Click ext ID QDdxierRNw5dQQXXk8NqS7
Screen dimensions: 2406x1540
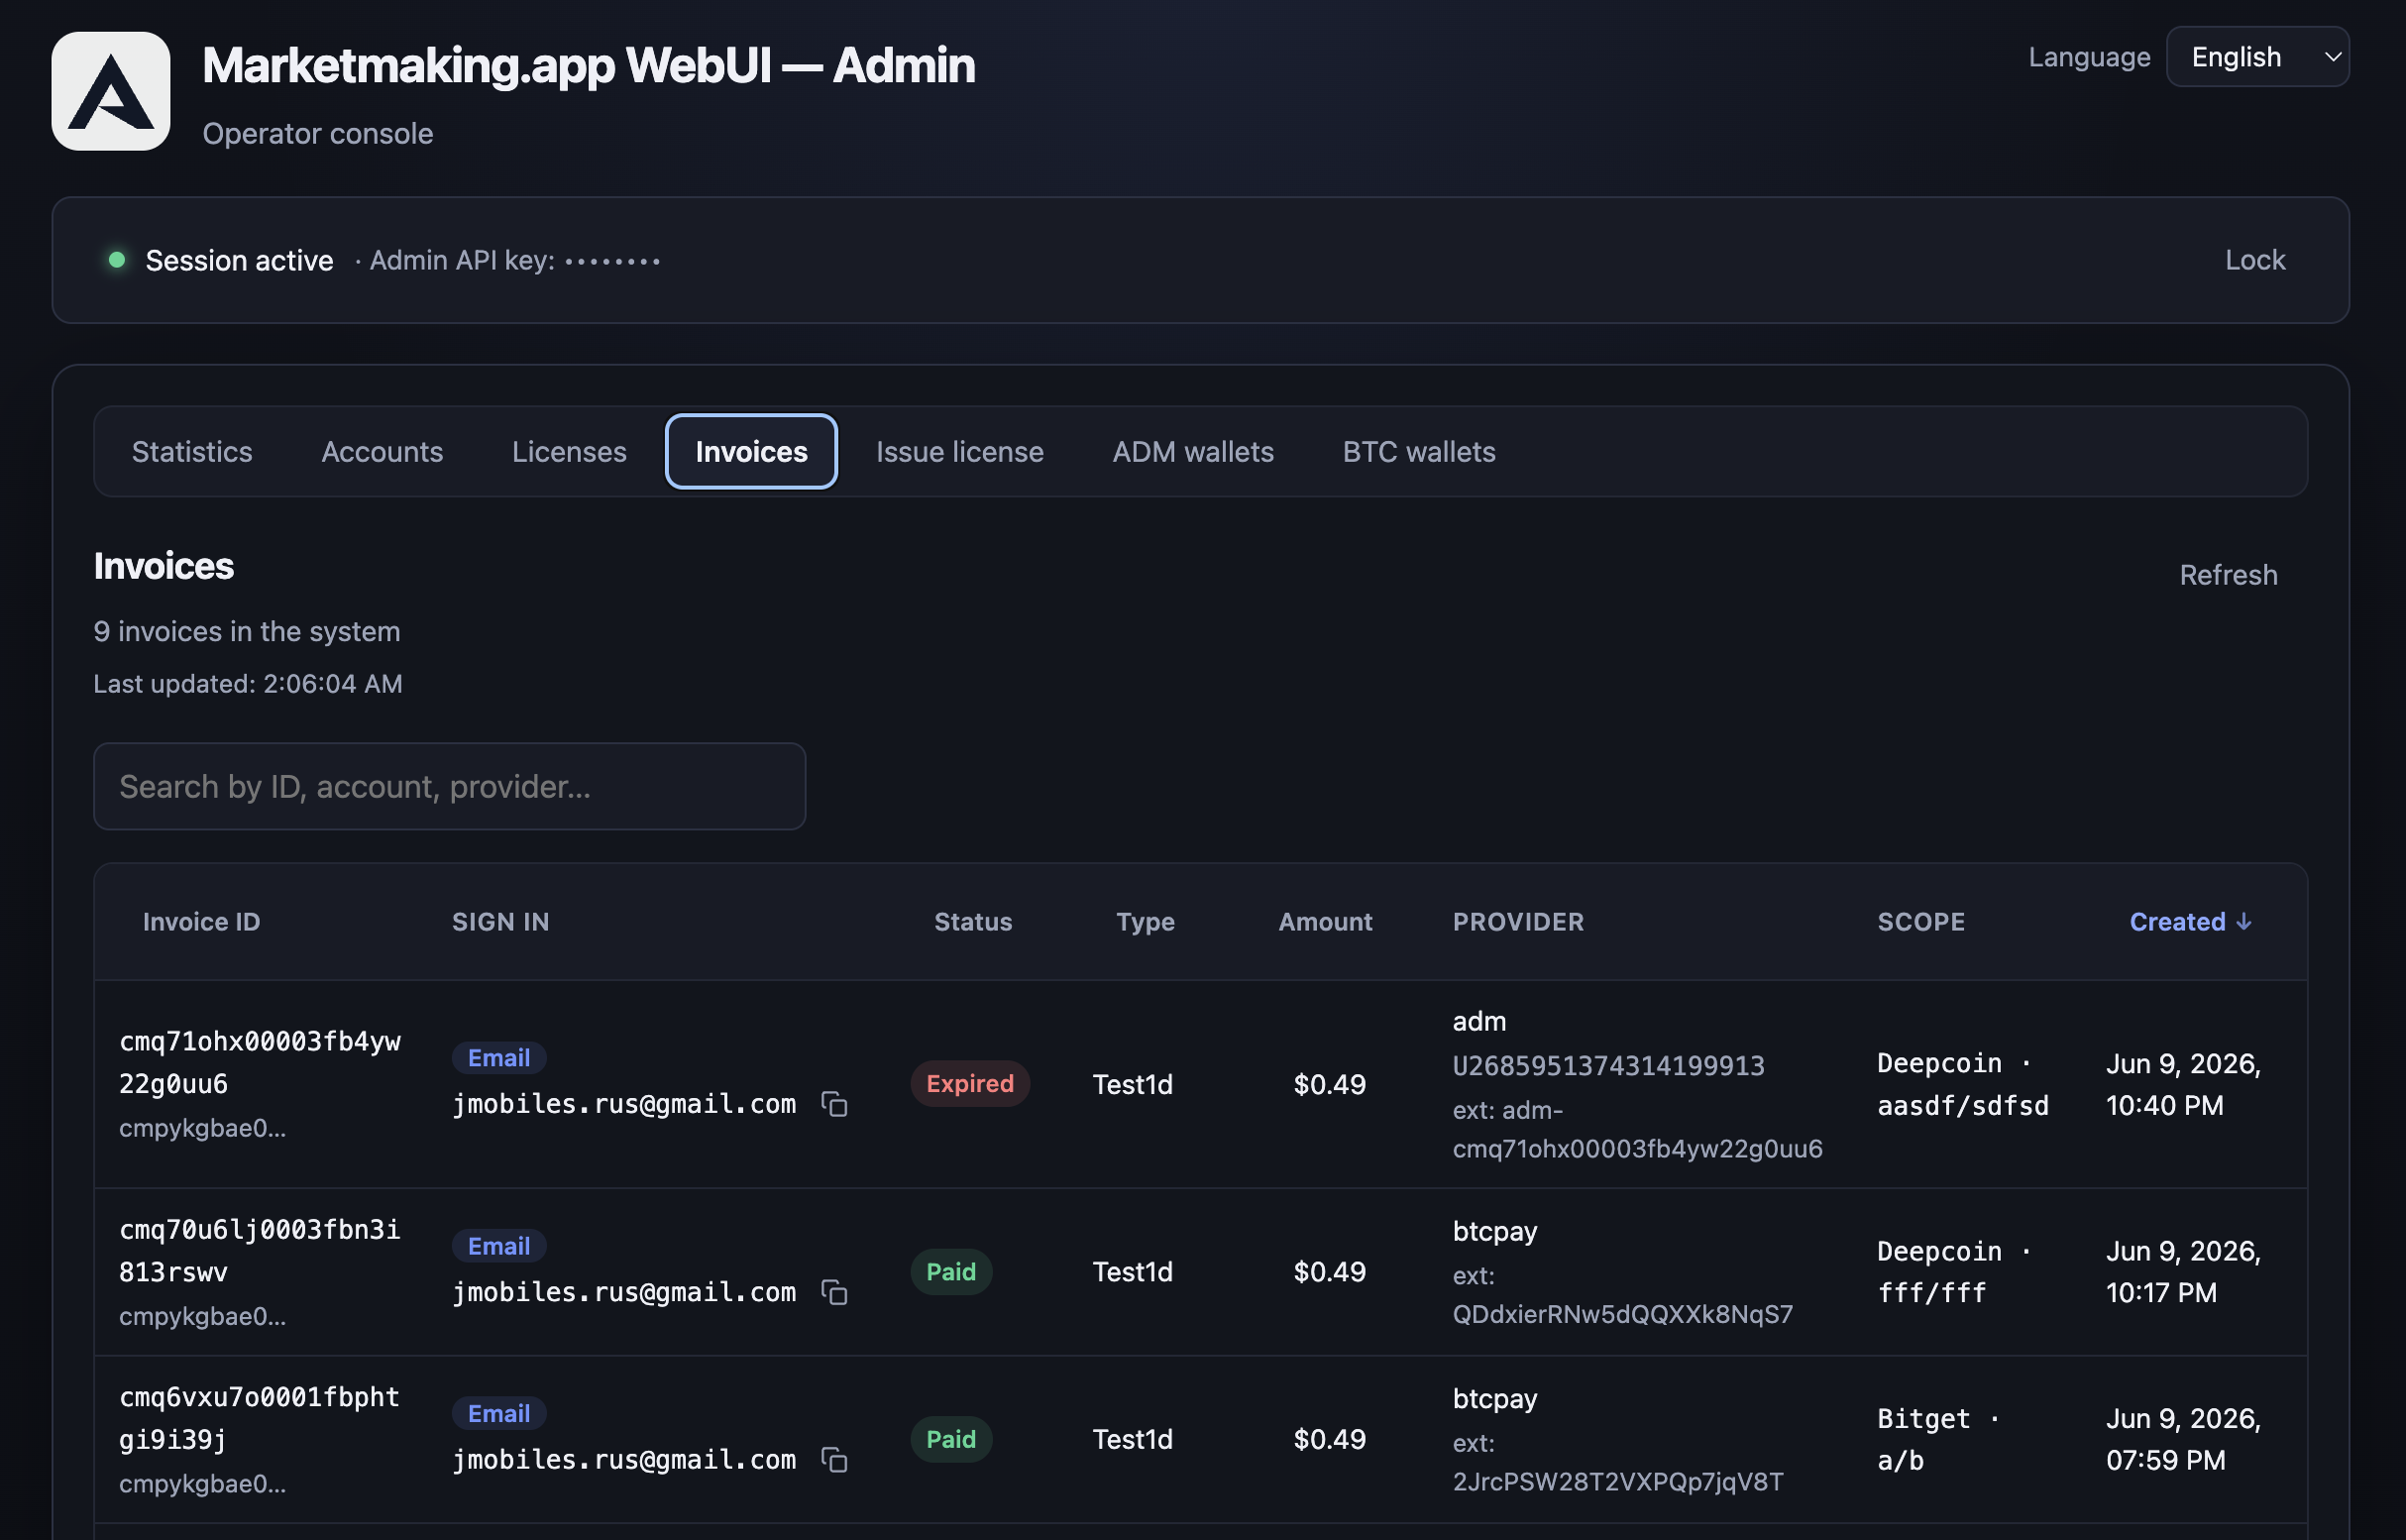(x=1623, y=1314)
